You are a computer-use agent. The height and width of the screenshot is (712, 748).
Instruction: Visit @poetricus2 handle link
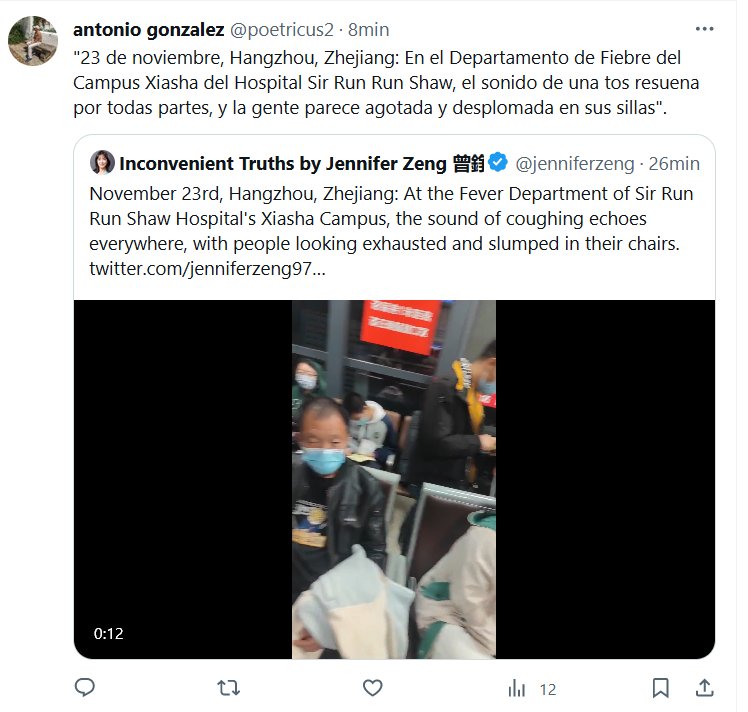tap(281, 30)
